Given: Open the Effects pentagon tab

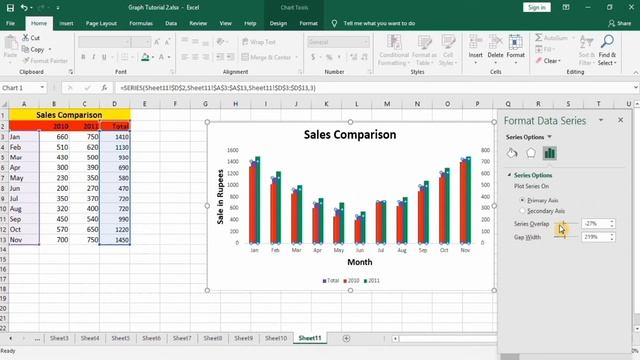Looking at the screenshot, I should [531, 153].
